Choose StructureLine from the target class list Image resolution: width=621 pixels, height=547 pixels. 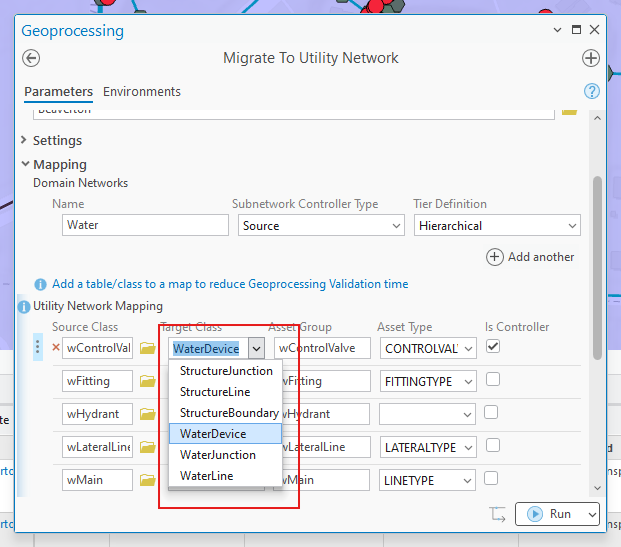(x=225, y=392)
